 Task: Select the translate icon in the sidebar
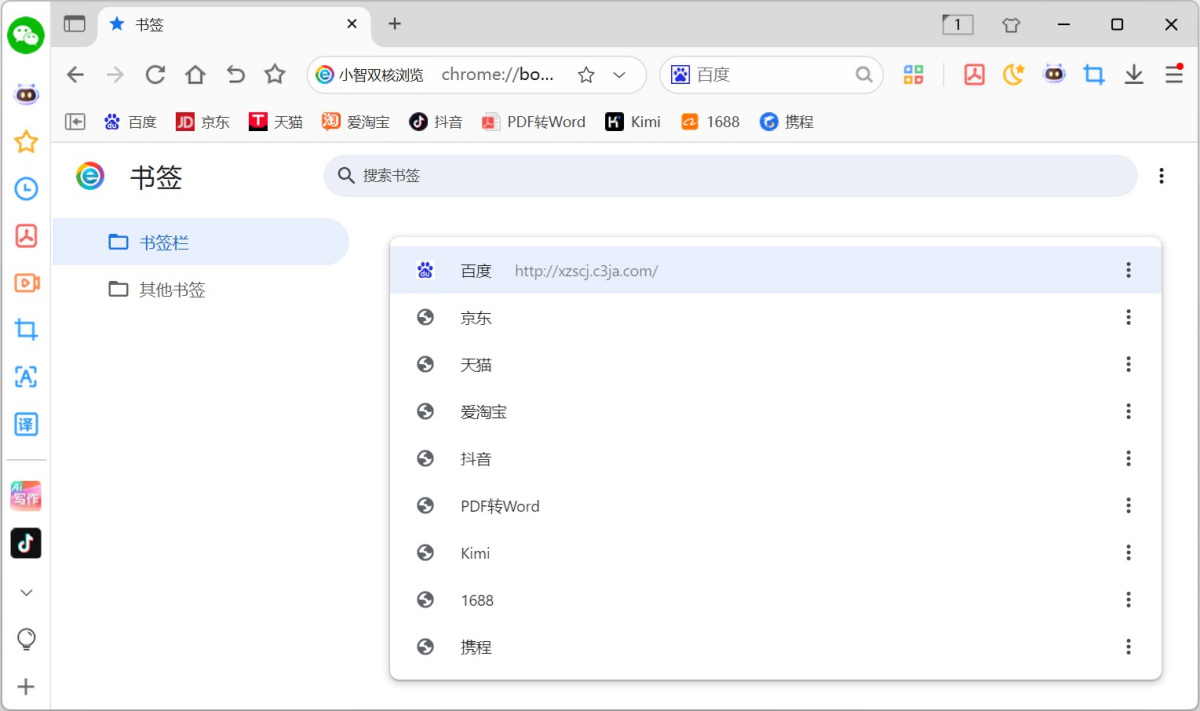click(25, 424)
